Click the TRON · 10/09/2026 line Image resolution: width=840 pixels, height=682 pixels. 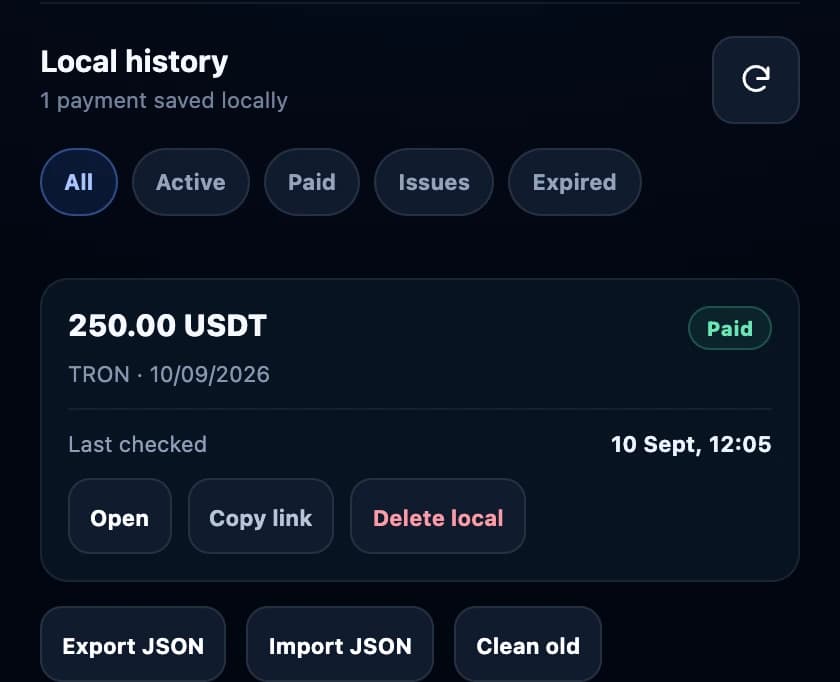click(169, 374)
